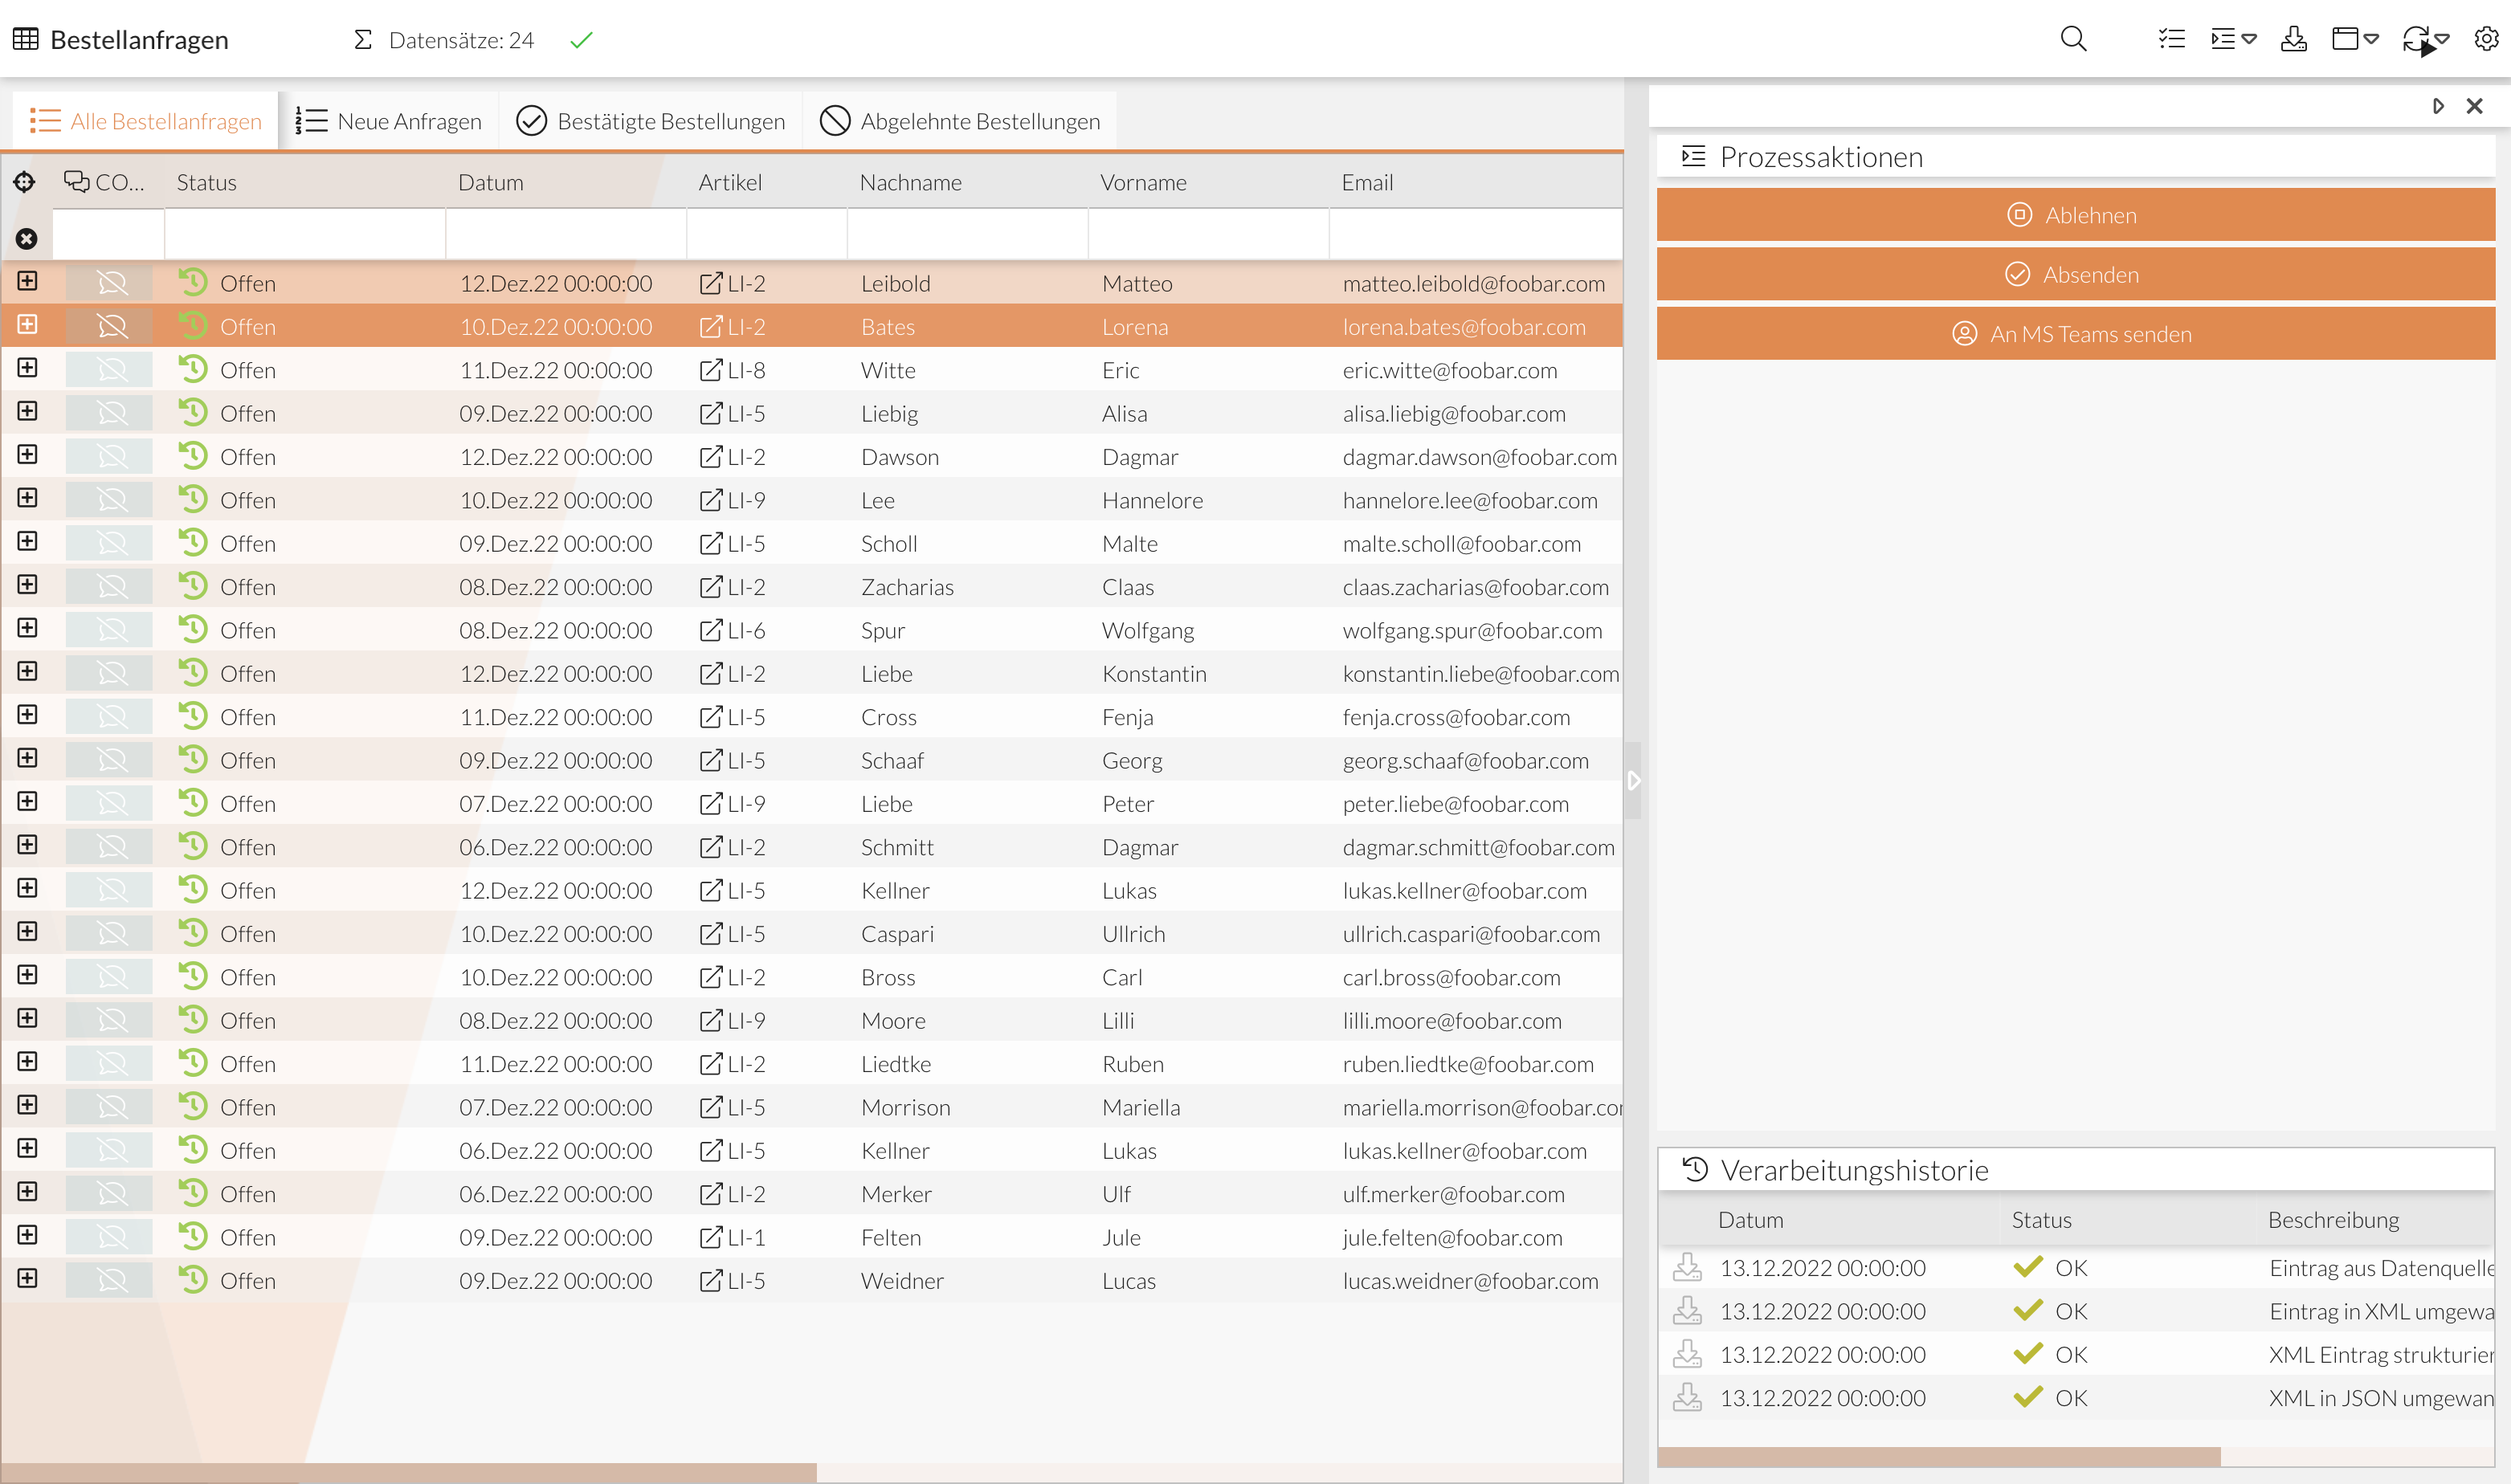Expand the Leibold row
Viewport: 2511px width, 1484px height.
tap(27, 282)
